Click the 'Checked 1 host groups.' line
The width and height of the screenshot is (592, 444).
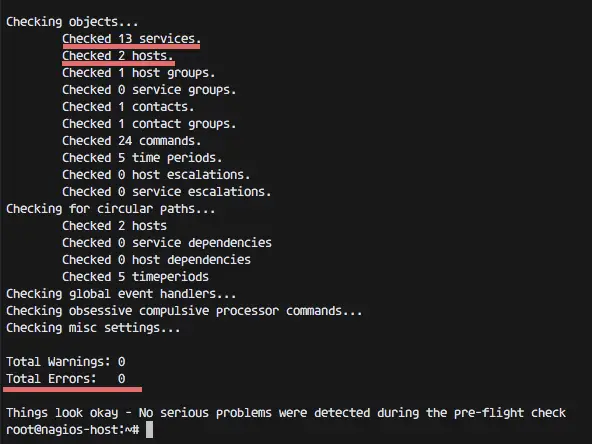139,73
